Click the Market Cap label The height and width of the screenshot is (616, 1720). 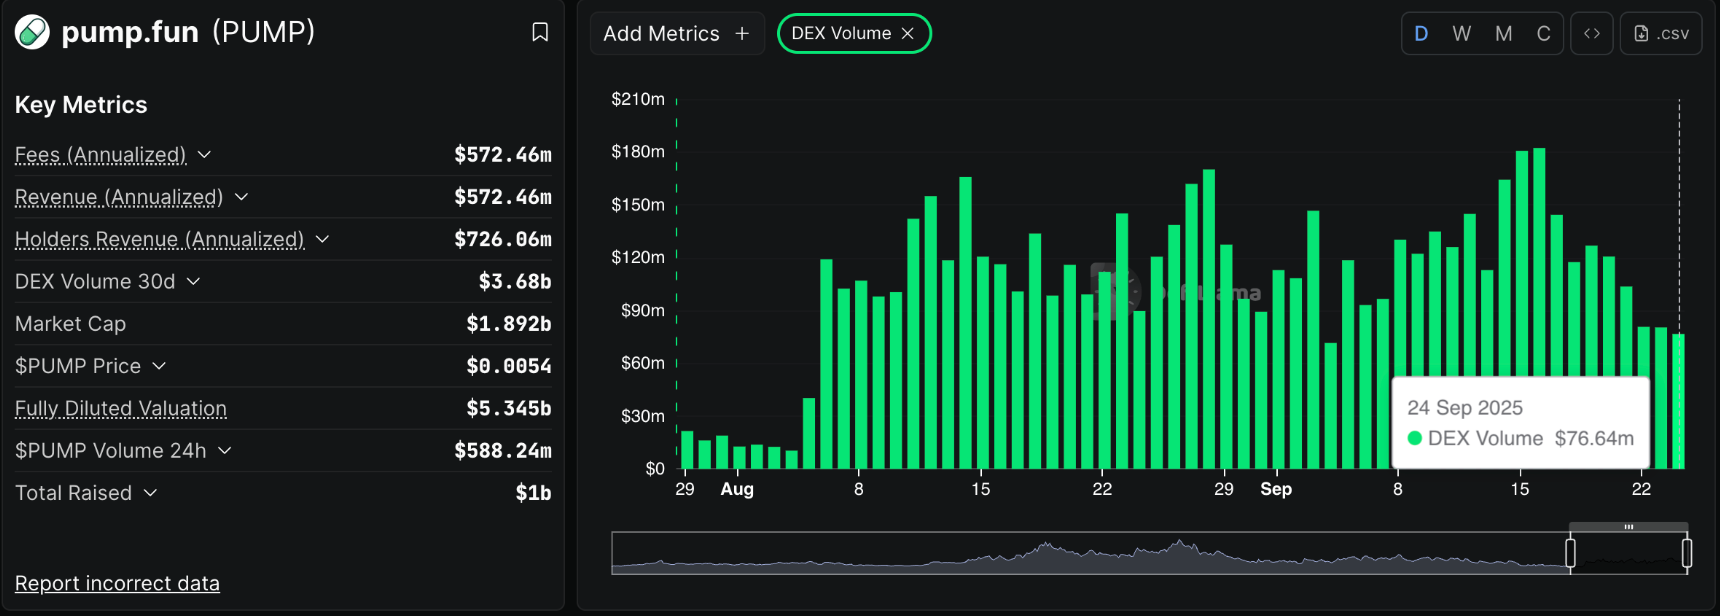coord(70,324)
